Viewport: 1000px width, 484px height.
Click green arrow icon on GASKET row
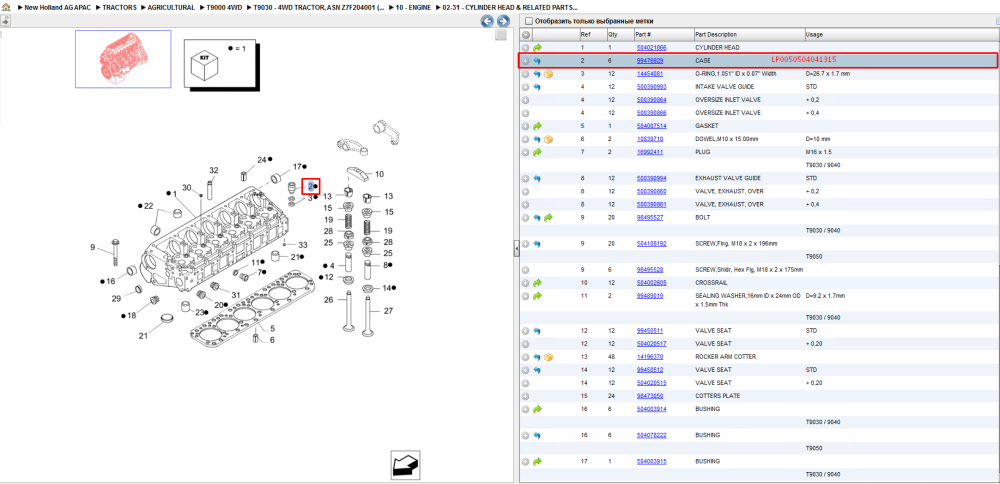[537, 126]
